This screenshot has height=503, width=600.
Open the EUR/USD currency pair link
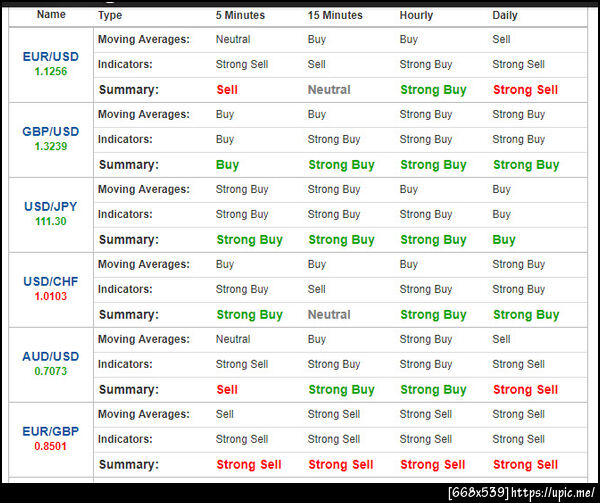pyautogui.click(x=51, y=57)
